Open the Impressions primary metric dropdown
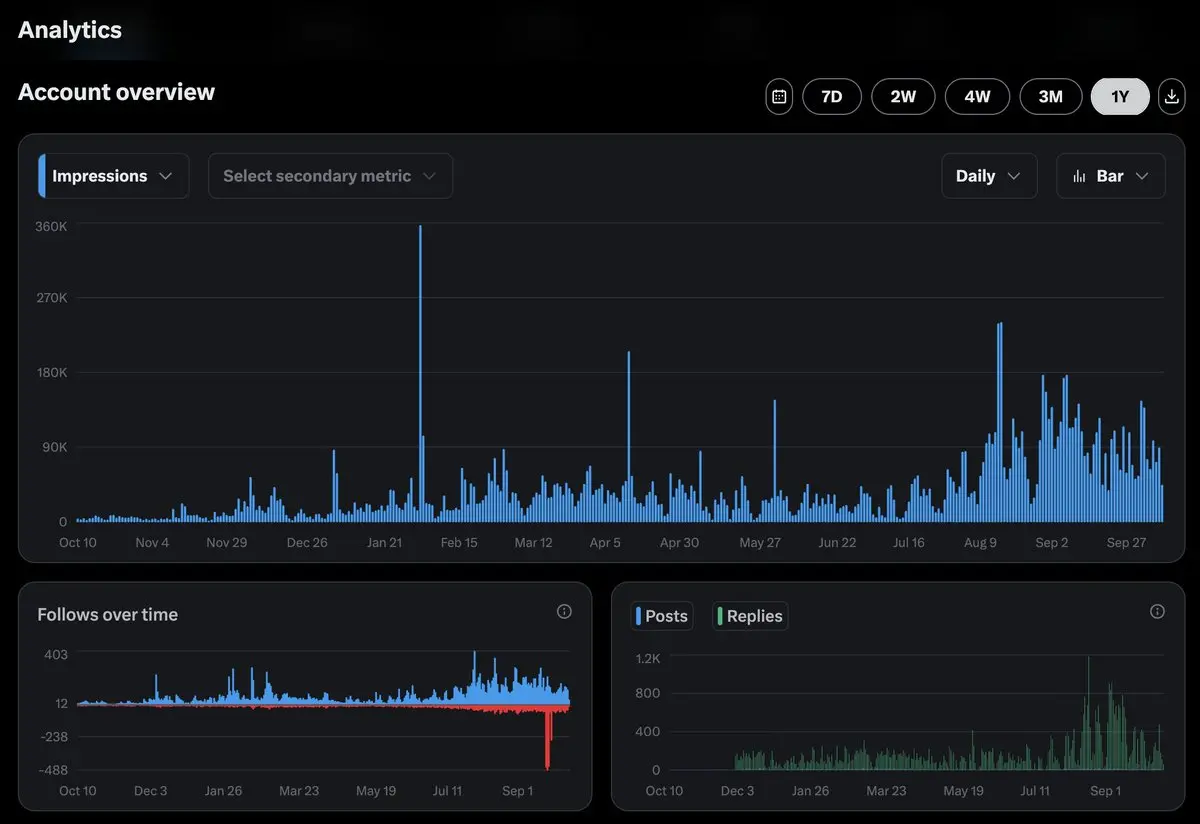Image resolution: width=1200 pixels, height=824 pixels. click(113, 176)
